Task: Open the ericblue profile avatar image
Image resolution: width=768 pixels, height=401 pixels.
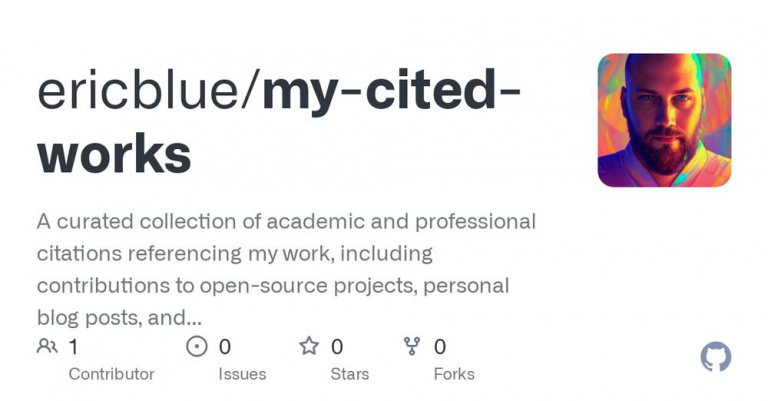Action: click(664, 120)
